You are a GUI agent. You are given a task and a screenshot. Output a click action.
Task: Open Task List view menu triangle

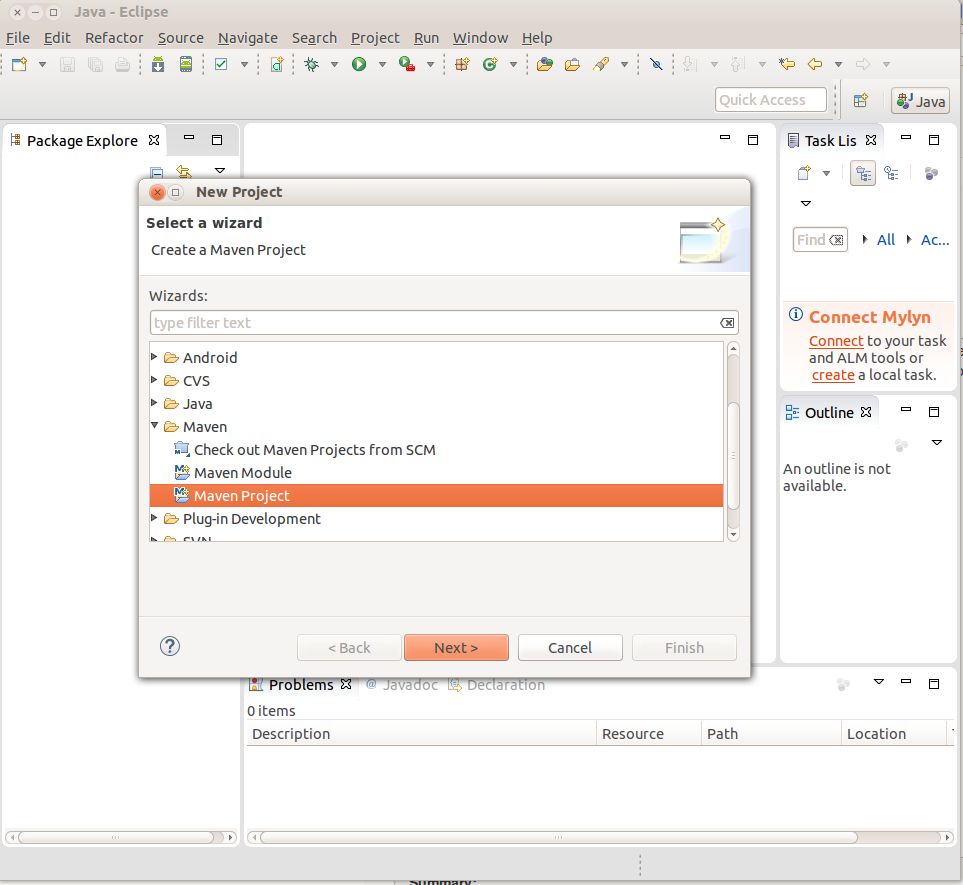[x=806, y=203]
